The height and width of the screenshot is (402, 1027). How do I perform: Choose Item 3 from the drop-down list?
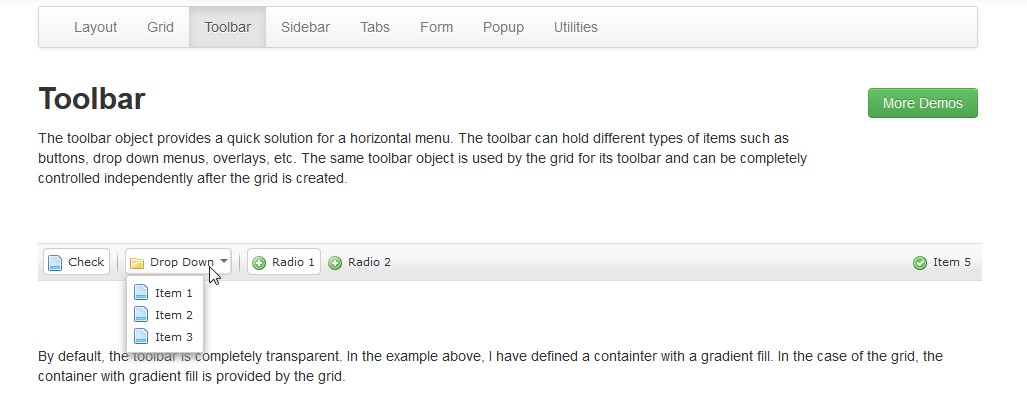click(174, 337)
